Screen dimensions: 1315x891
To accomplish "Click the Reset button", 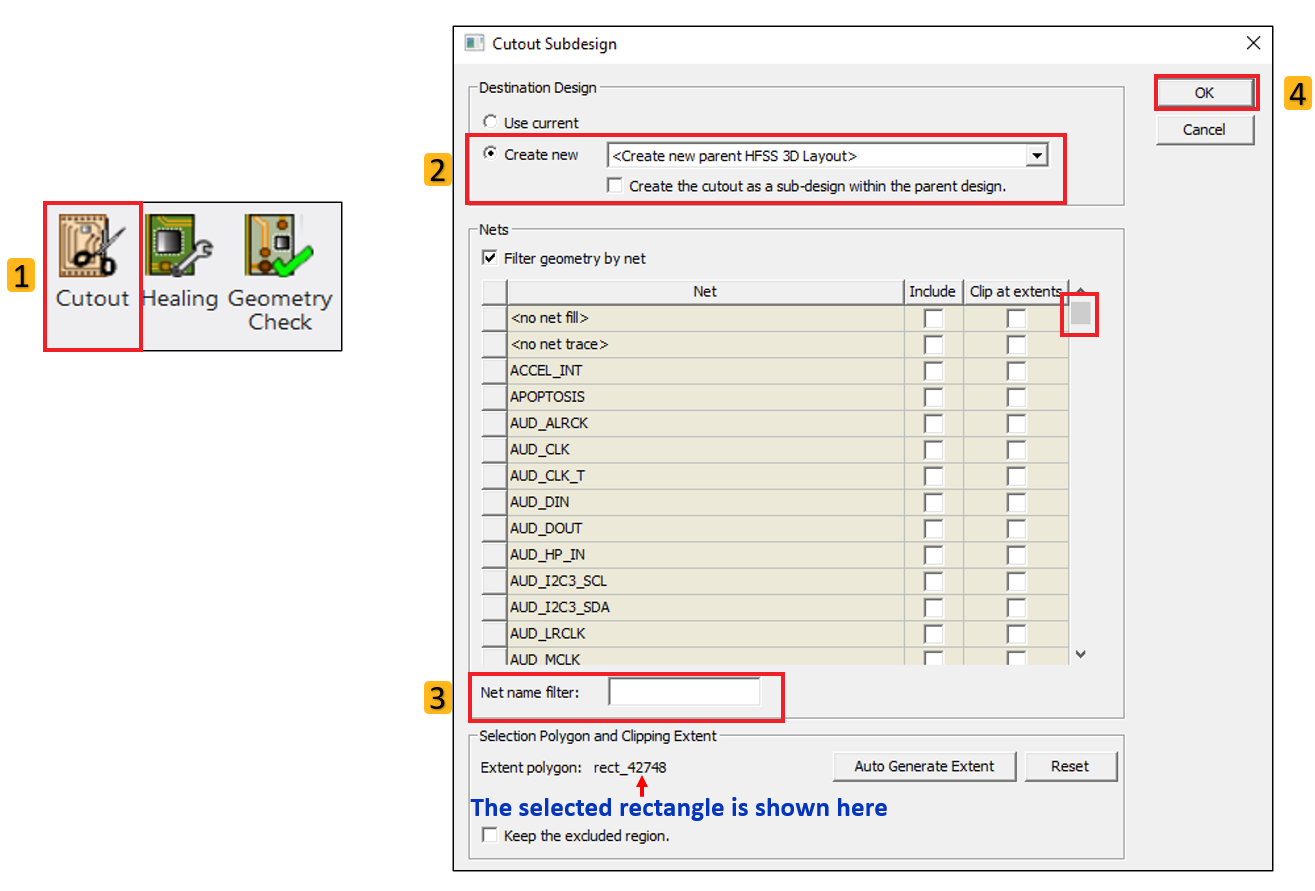I will [1069, 766].
